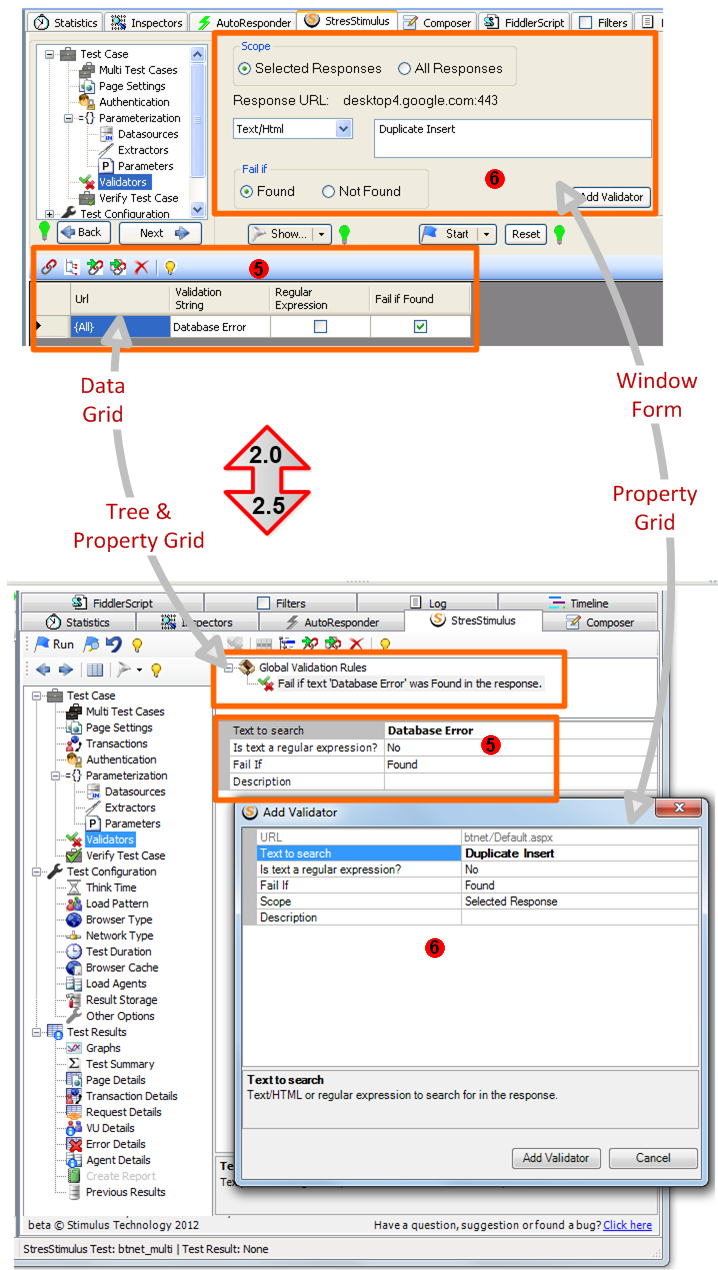This screenshot has width=718, height=1270.
Task: Open the Text/Html dropdown
Action: point(343,129)
